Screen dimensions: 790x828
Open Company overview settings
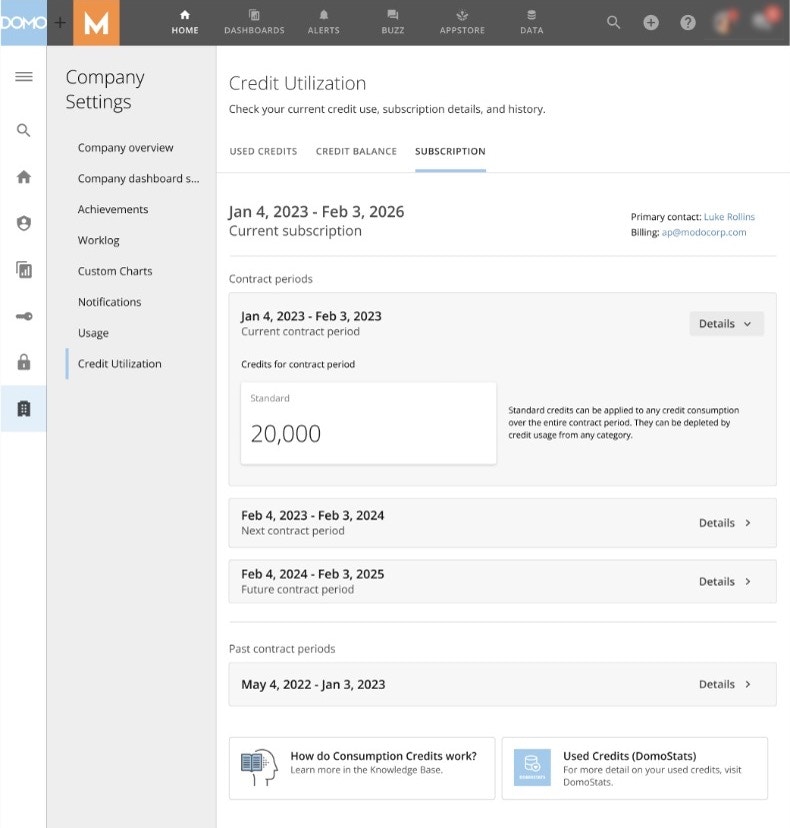[126, 148]
